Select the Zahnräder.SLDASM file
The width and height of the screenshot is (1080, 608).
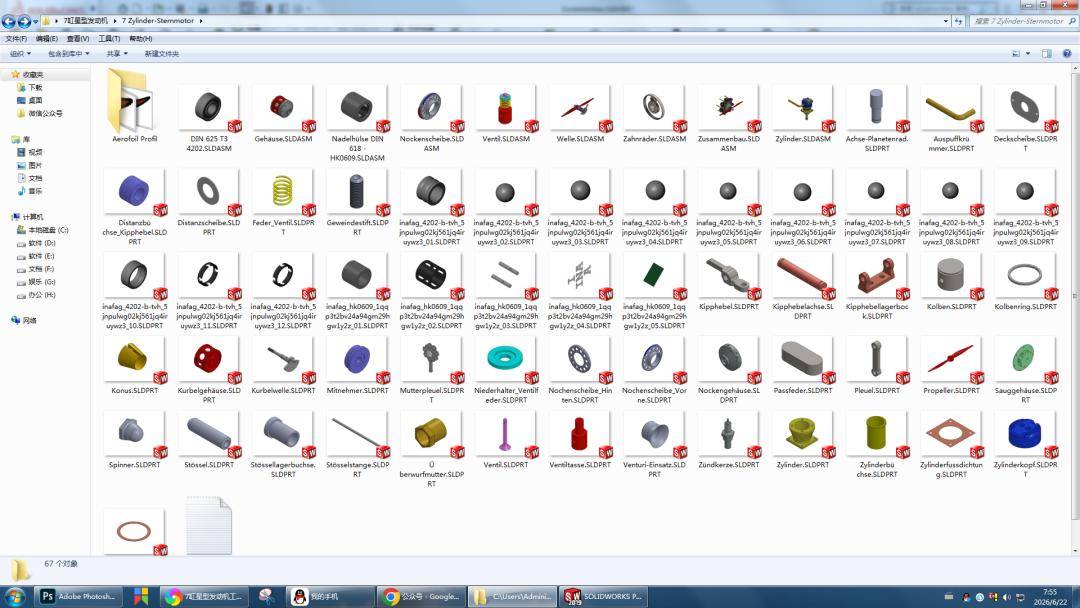point(654,113)
